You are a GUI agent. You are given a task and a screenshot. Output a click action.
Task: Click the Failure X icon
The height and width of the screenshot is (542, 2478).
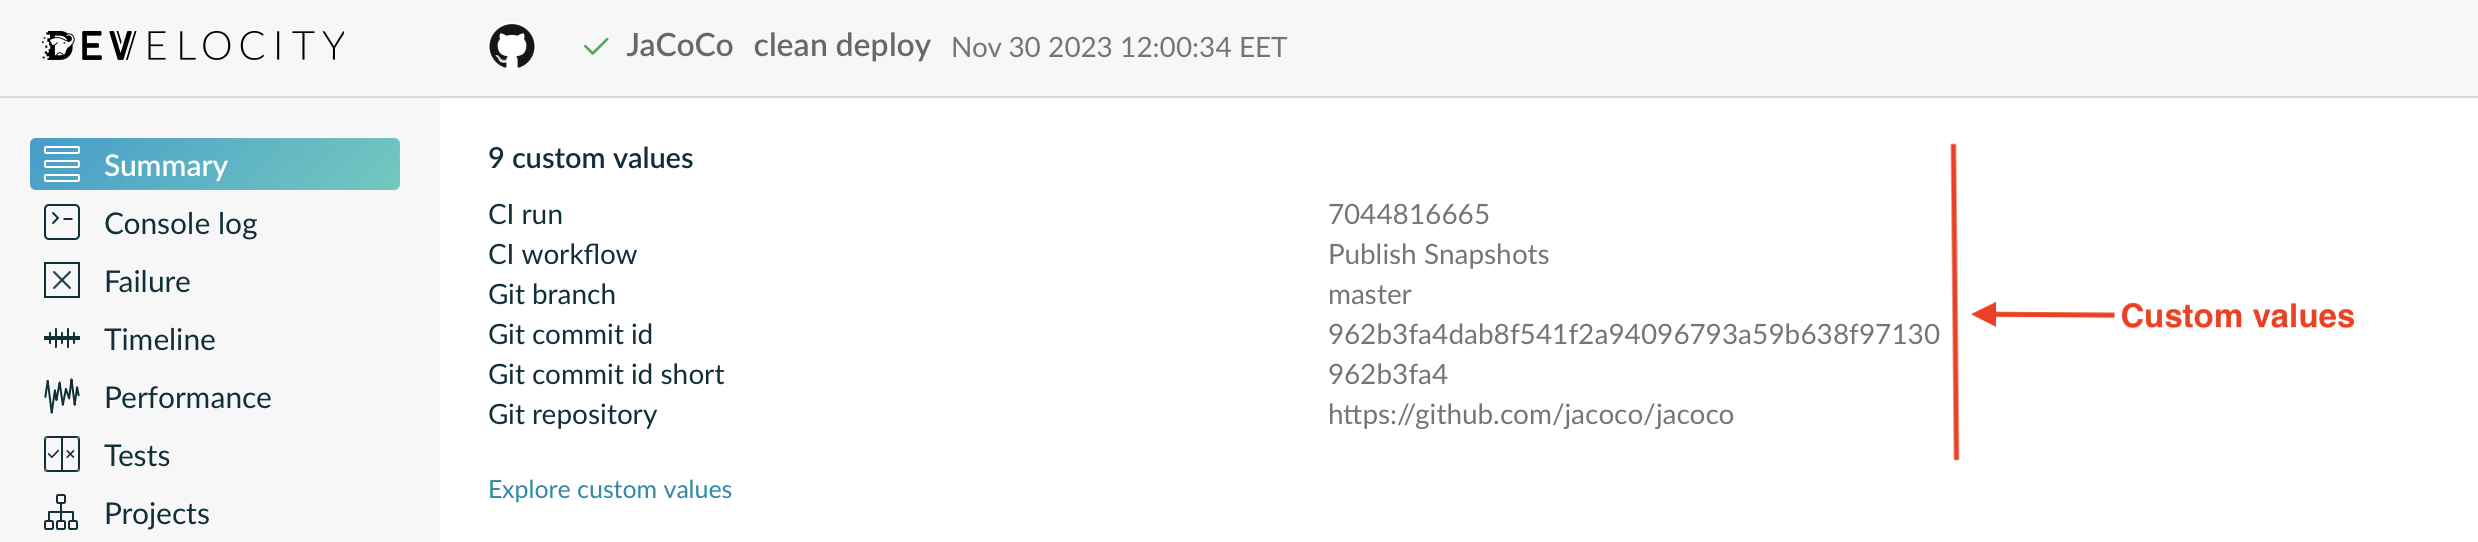tap(62, 280)
